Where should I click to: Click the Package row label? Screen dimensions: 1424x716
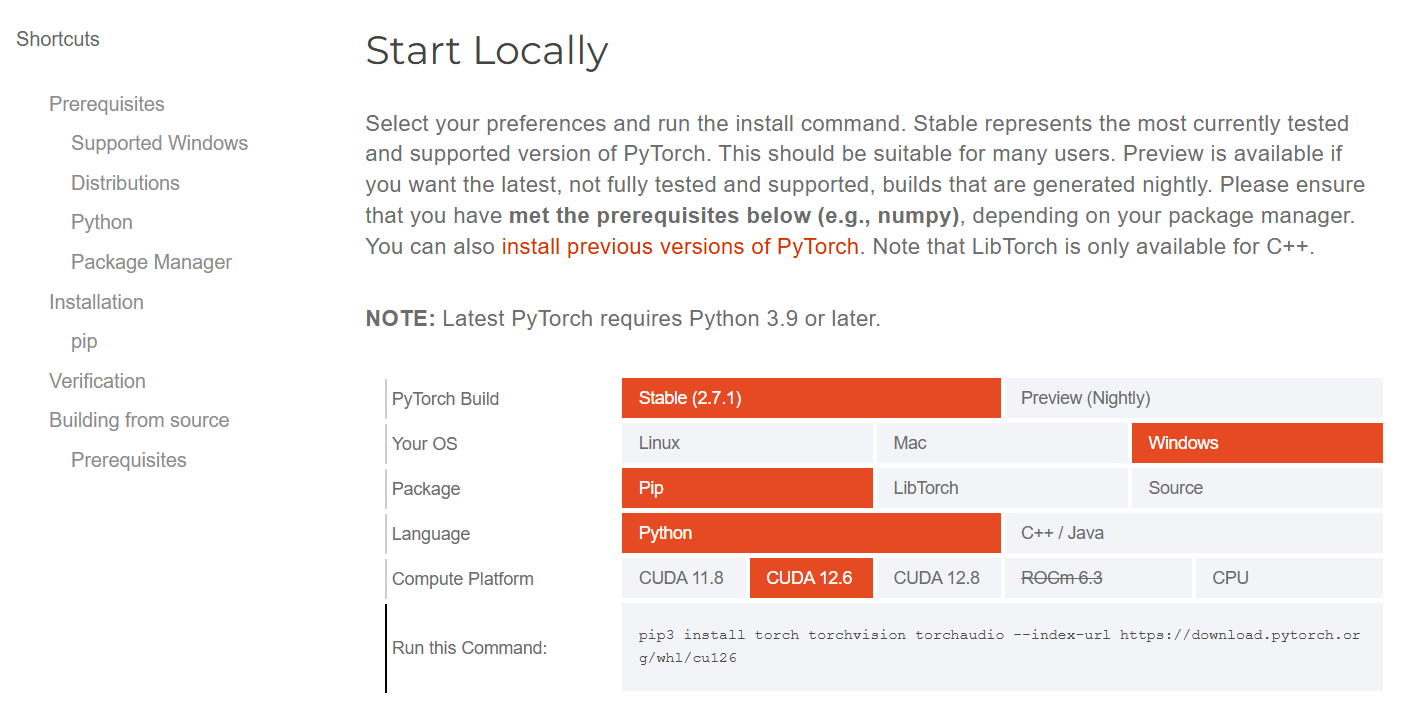[x=426, y=489]
